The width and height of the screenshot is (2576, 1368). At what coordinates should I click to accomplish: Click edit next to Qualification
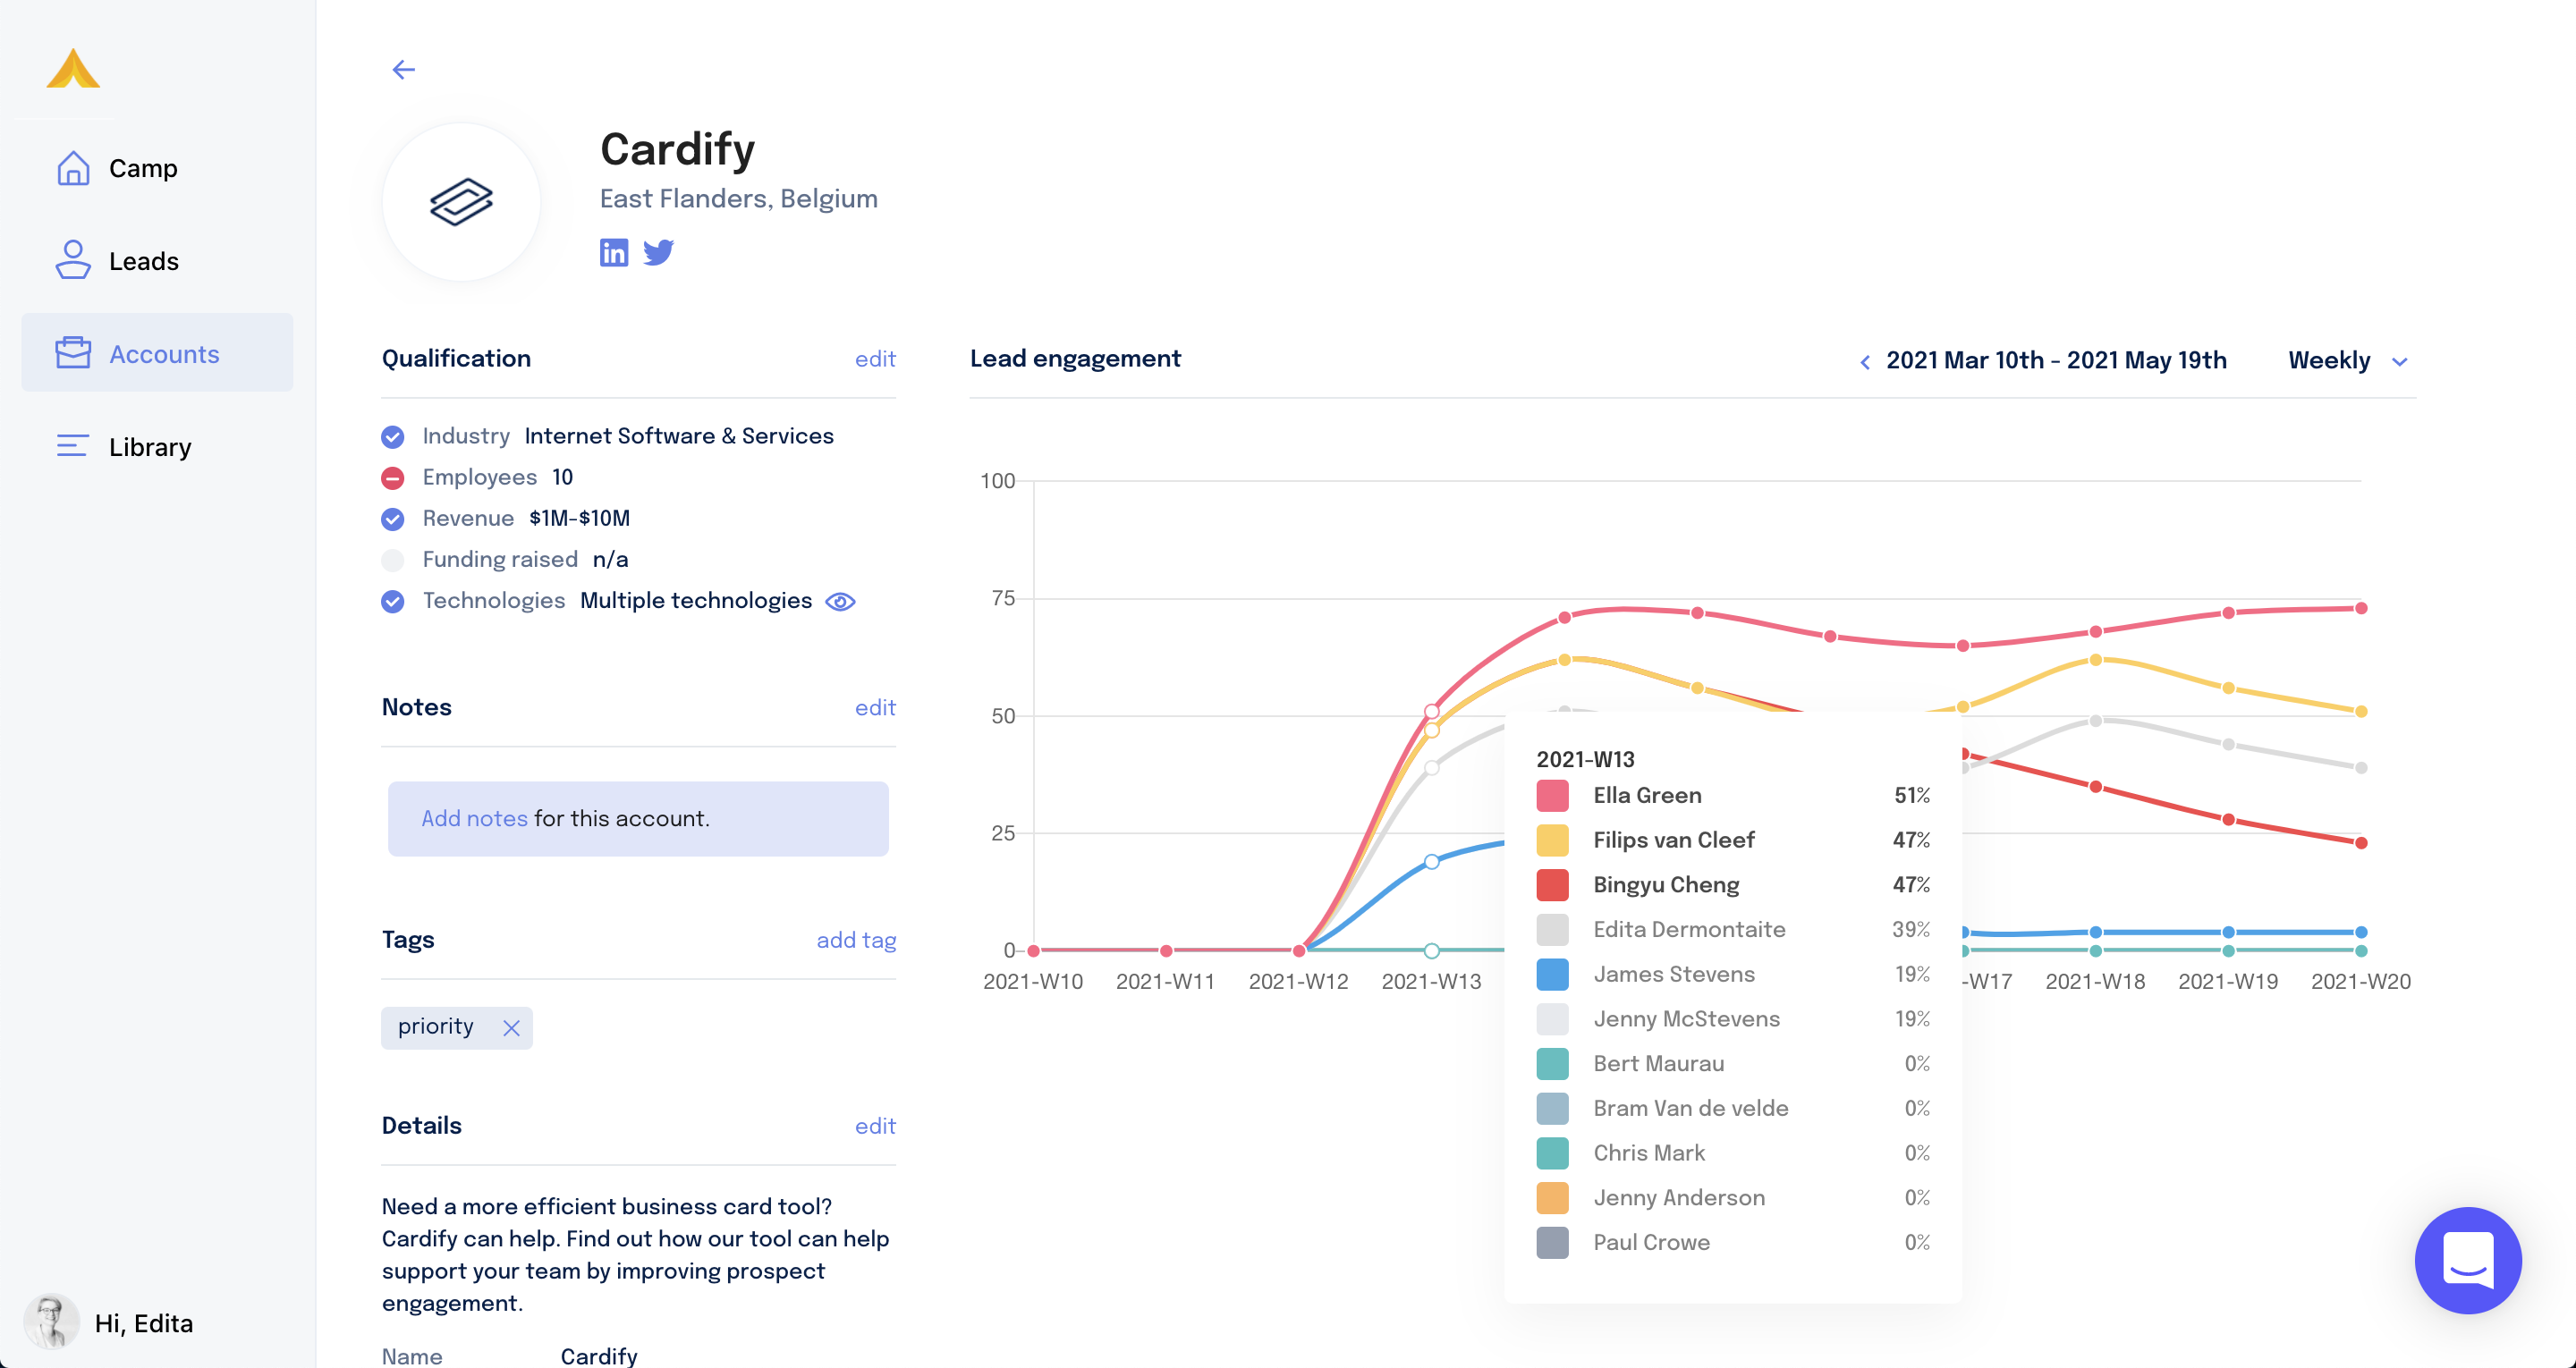click(874, 359)
